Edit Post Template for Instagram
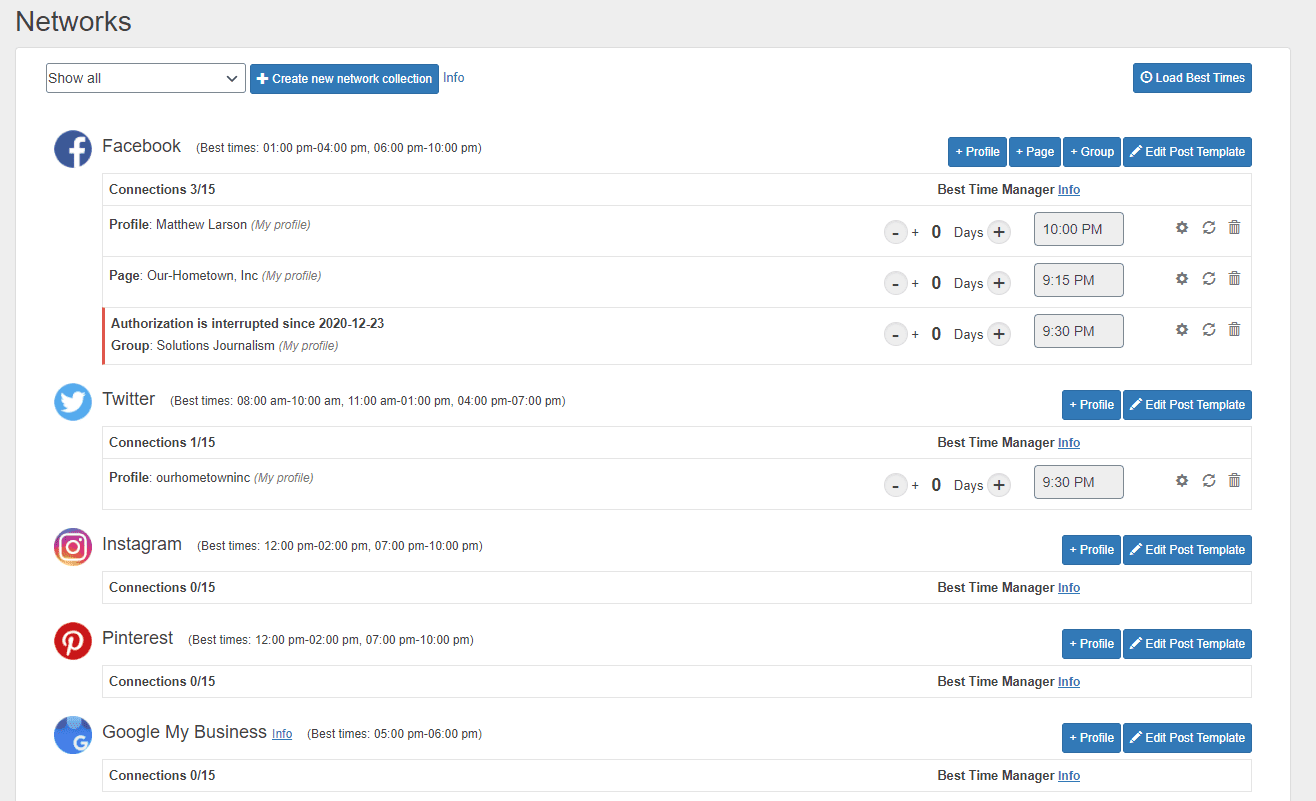Screen dimensions: 1316x801 point(1187,550)
